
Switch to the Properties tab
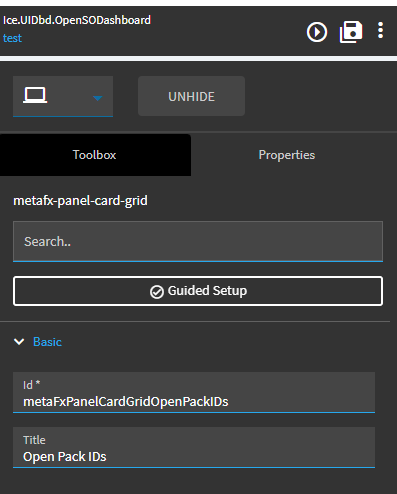pyautogui.click(x=287, y=155)
